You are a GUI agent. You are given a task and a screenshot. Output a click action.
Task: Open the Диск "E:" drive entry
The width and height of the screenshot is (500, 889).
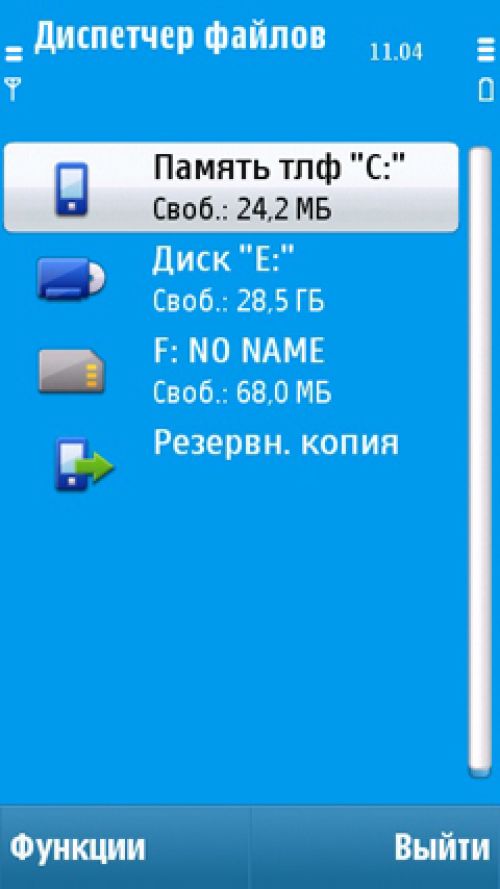(231, 278)
